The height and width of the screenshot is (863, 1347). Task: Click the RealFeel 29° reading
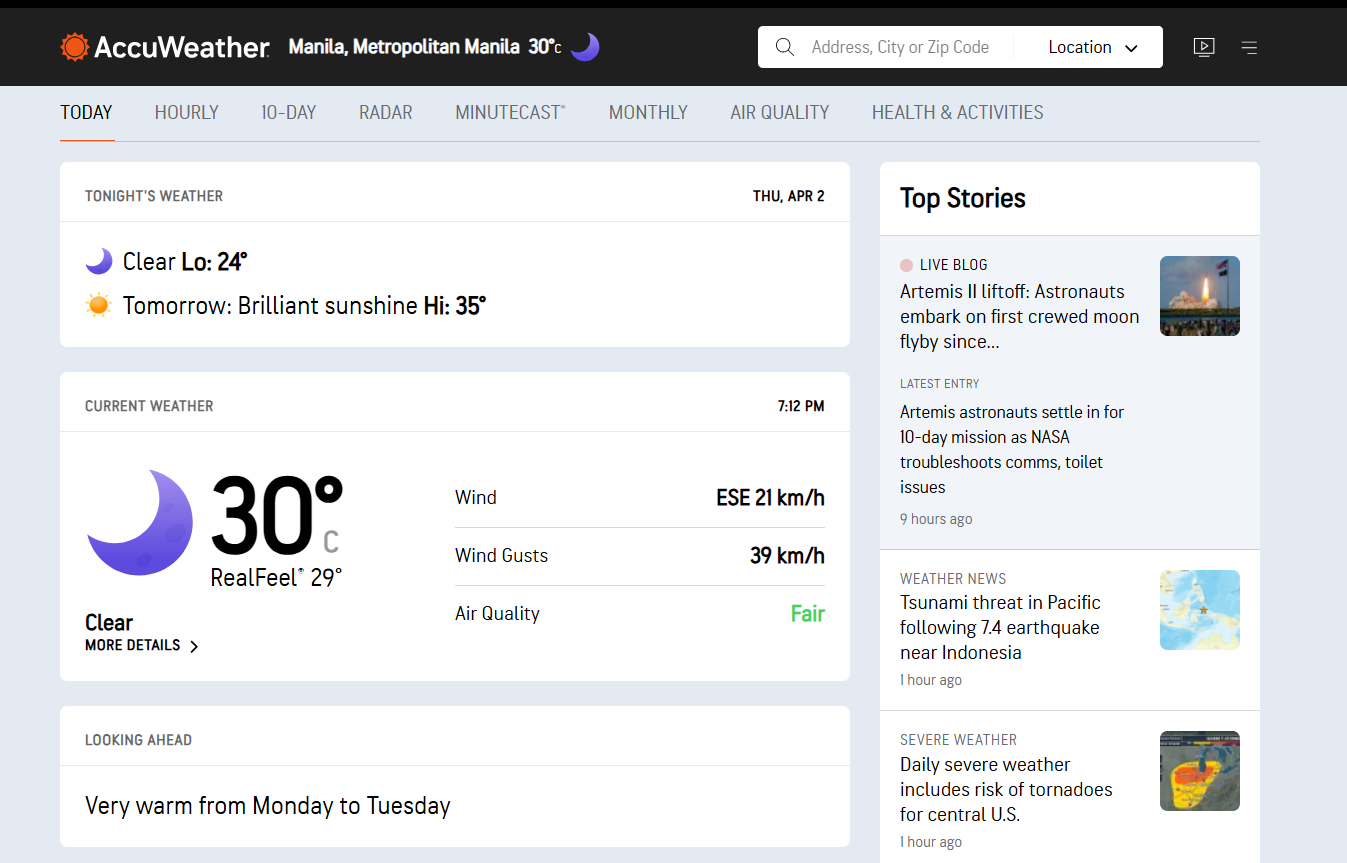(276, 577)
